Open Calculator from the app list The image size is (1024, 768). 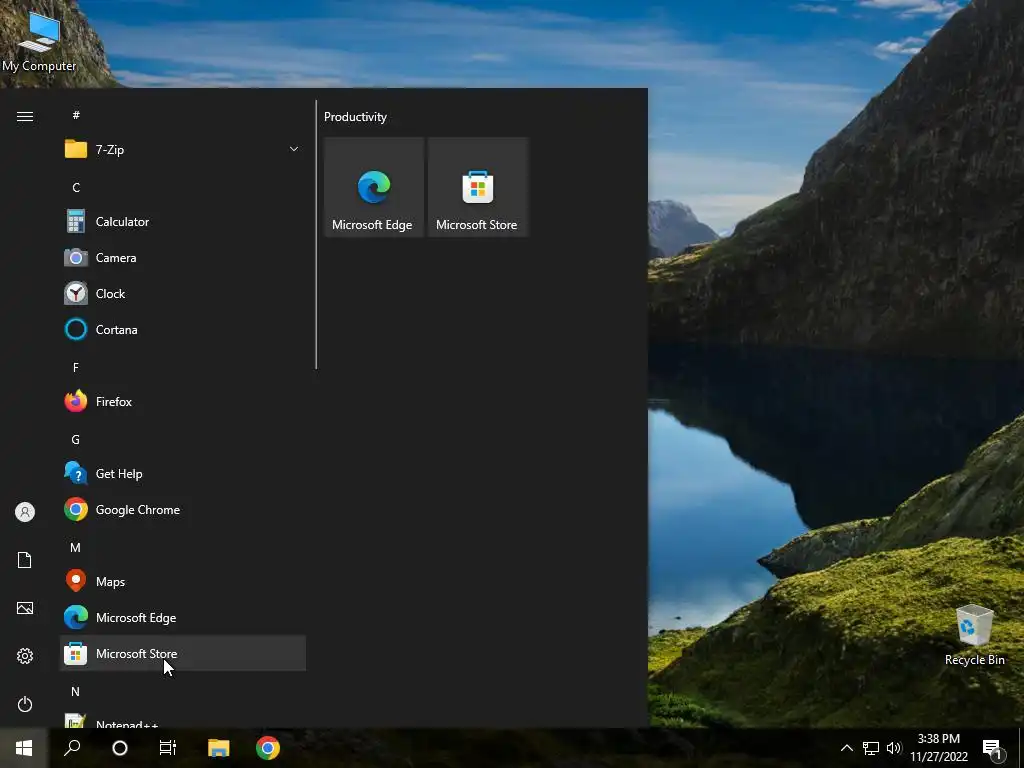tap(182, 222)
